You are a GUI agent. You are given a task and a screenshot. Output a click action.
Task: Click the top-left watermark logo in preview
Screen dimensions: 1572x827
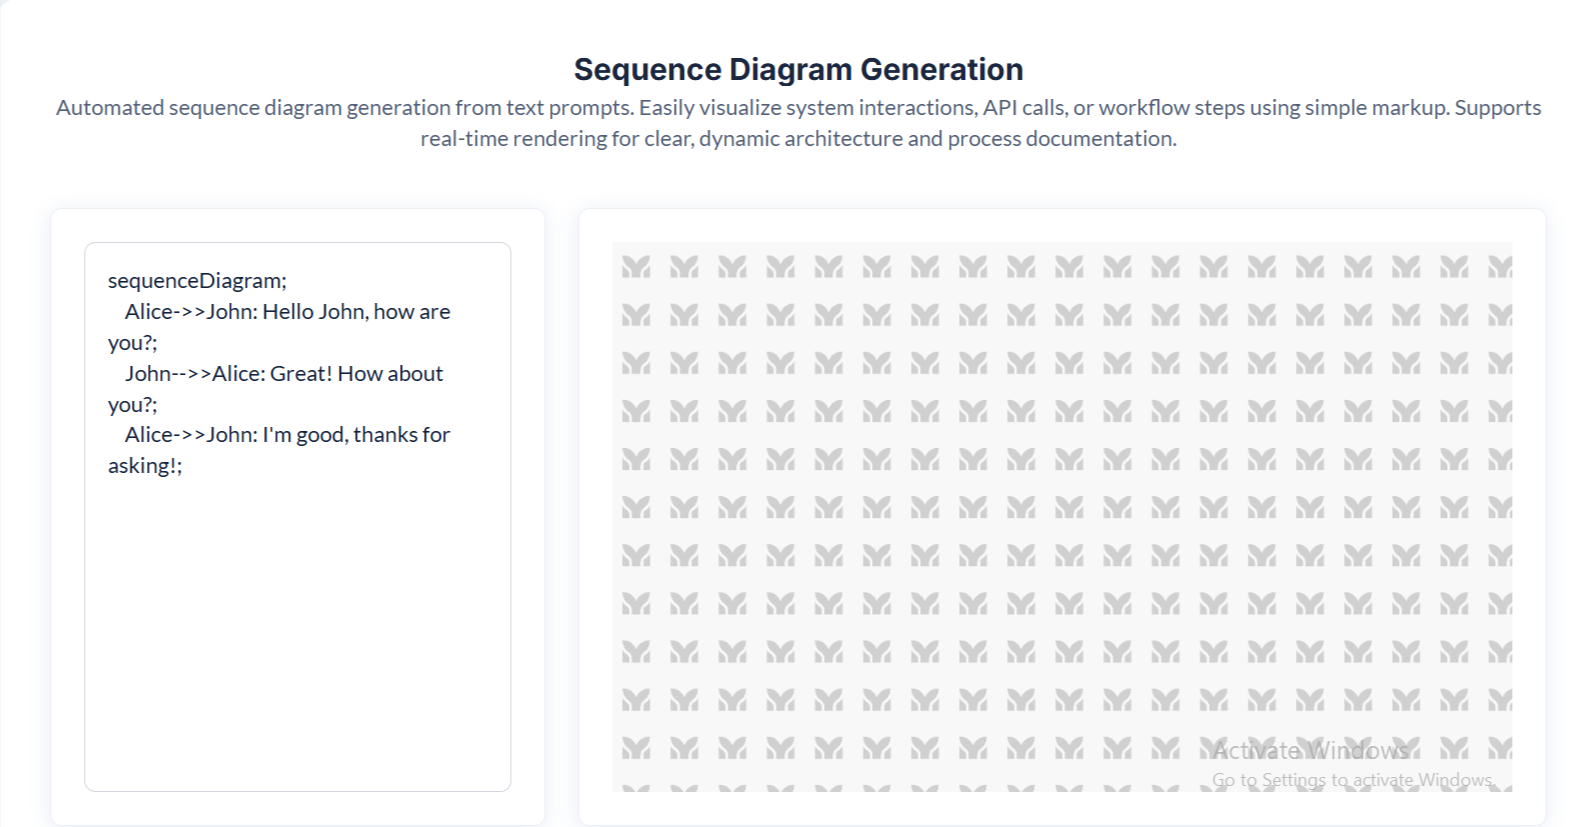click(x=636, y=267)
